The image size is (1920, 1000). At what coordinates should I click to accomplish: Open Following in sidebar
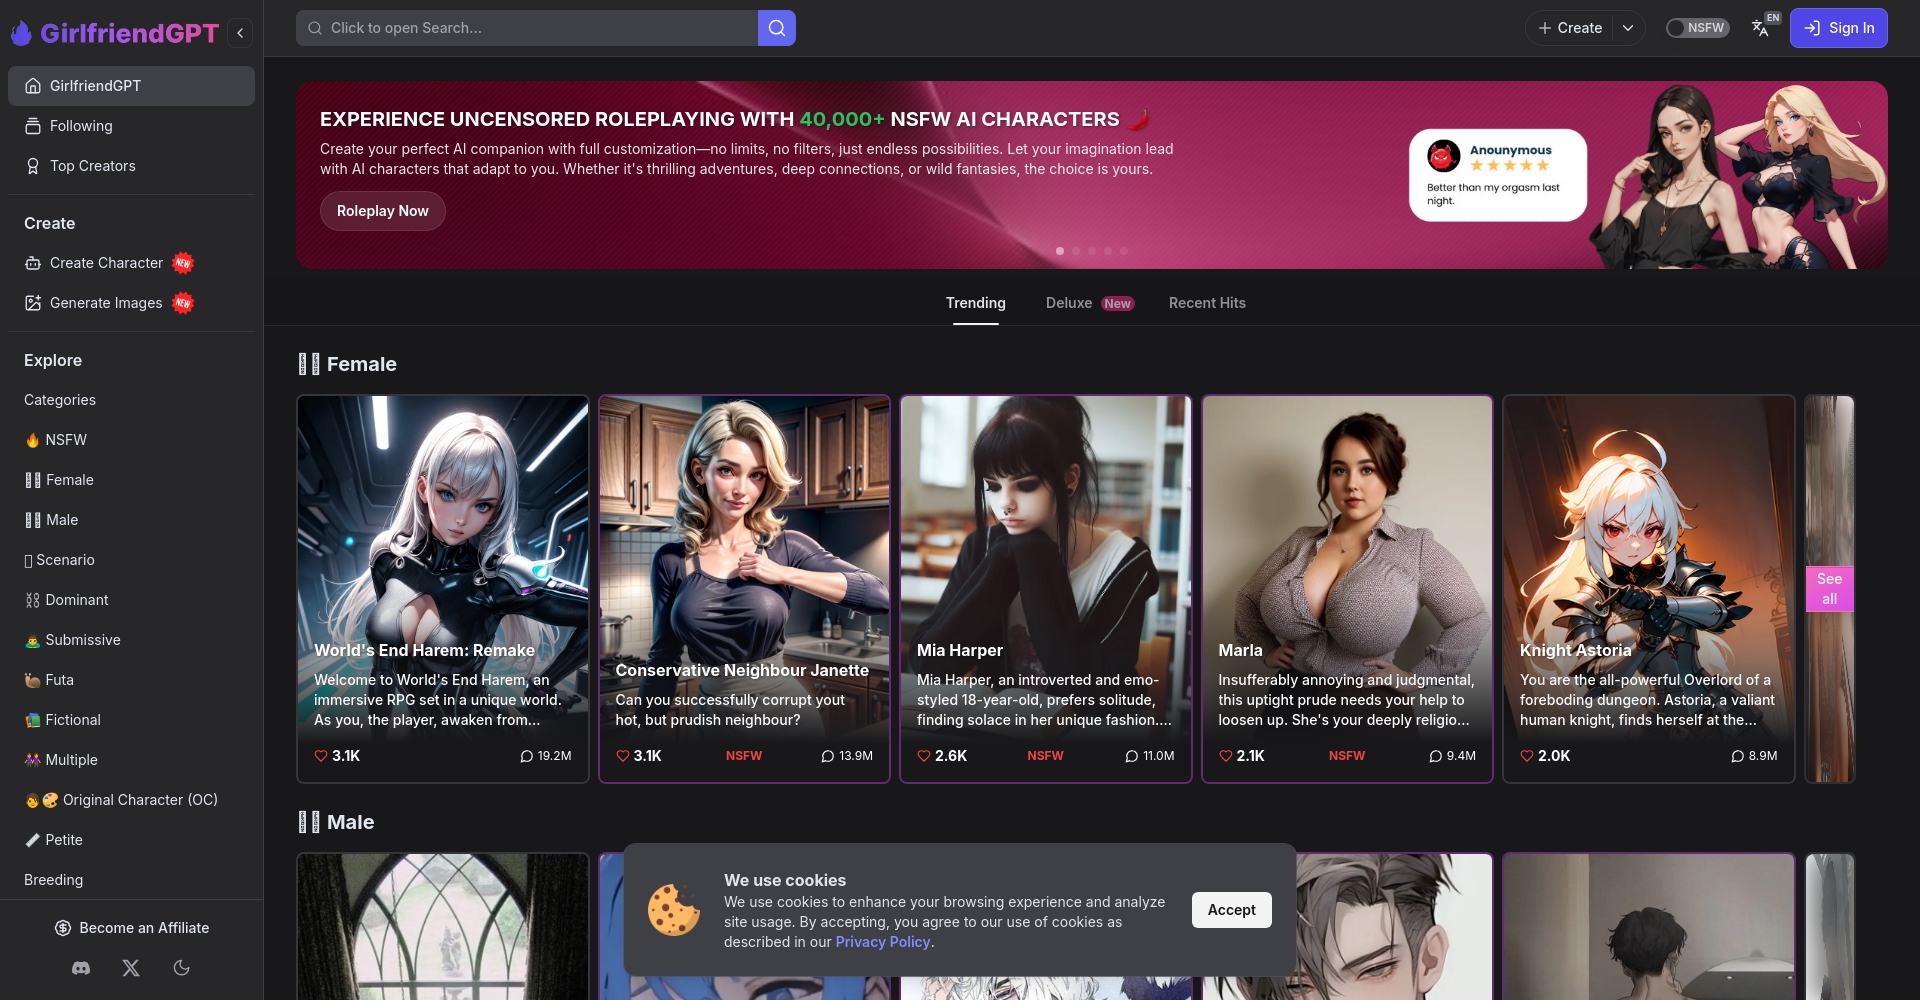click(x=131, y=126)
